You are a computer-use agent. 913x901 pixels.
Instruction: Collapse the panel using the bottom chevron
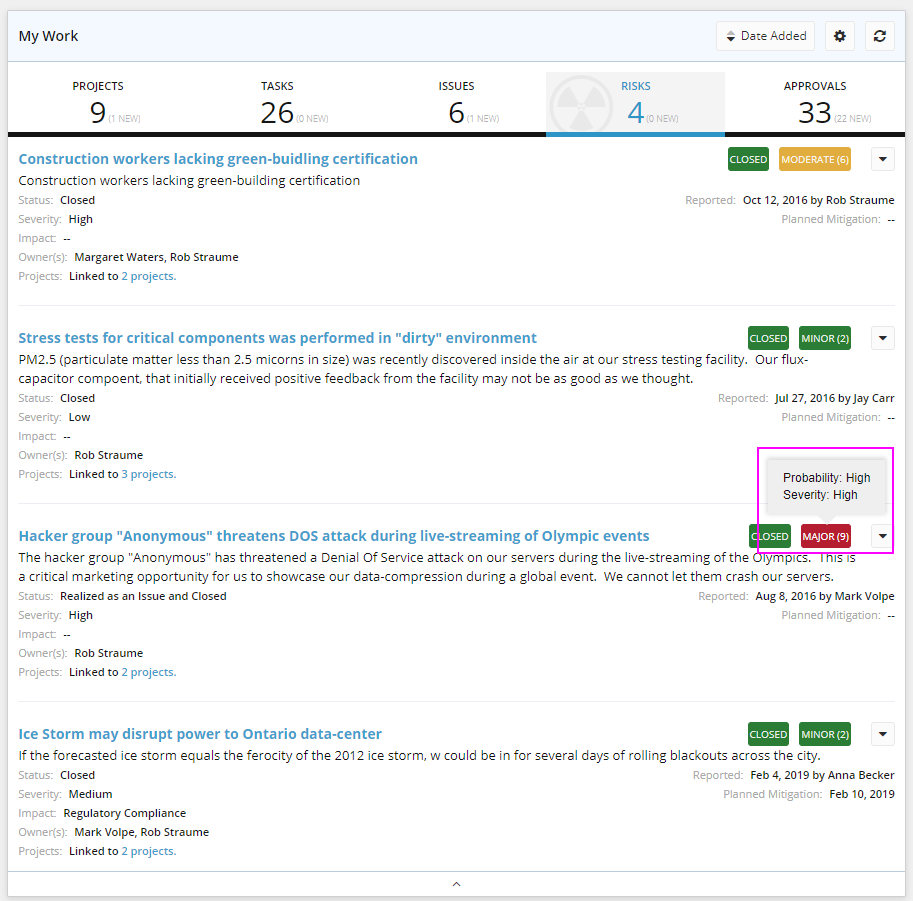click(456, 884)
